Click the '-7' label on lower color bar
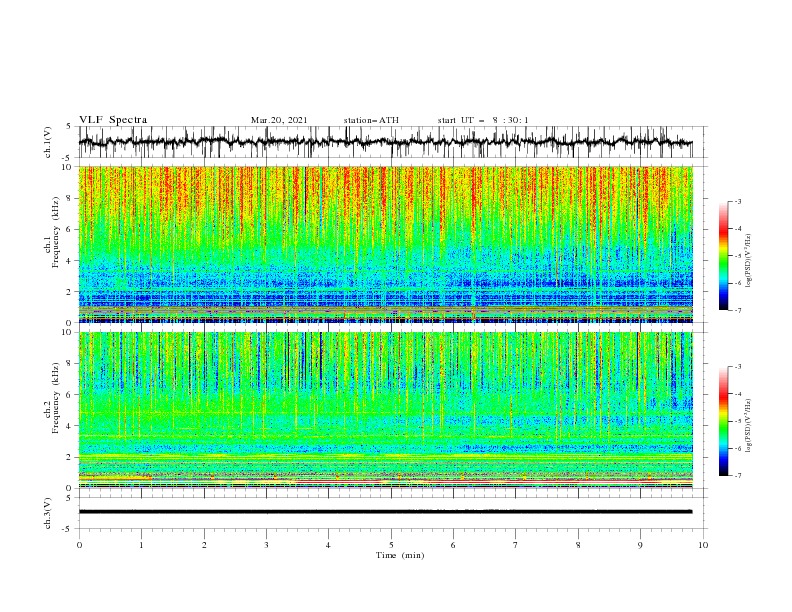The width and height of the screenshot is (792, 612). pyautogui.click(x=737, y=476)
